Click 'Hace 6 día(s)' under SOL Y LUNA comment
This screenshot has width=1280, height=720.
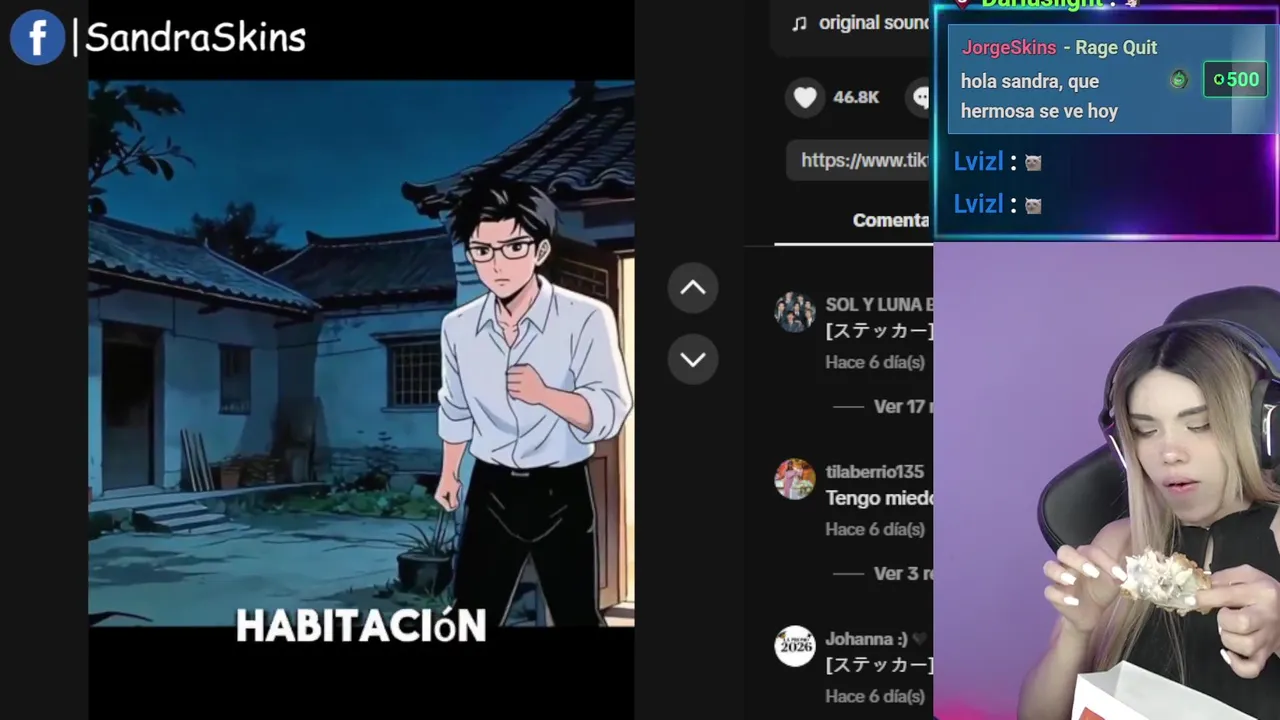tap(875, 362)
